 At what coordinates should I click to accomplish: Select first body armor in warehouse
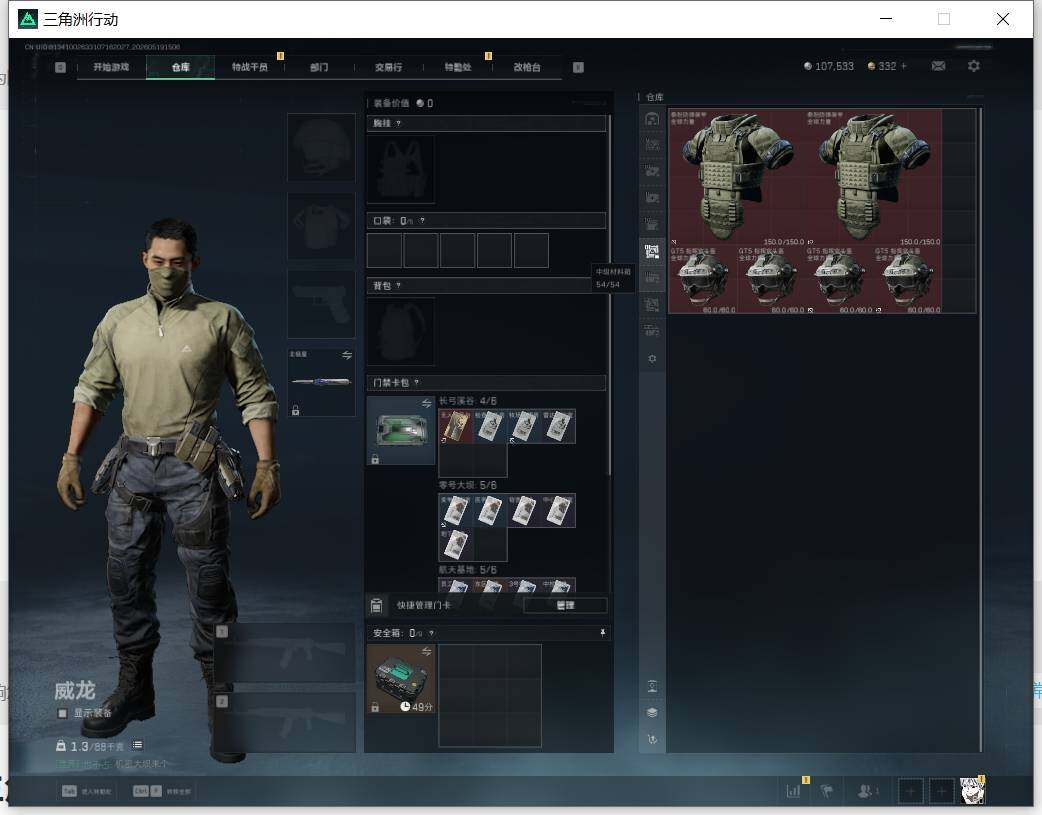coord(737,177)
